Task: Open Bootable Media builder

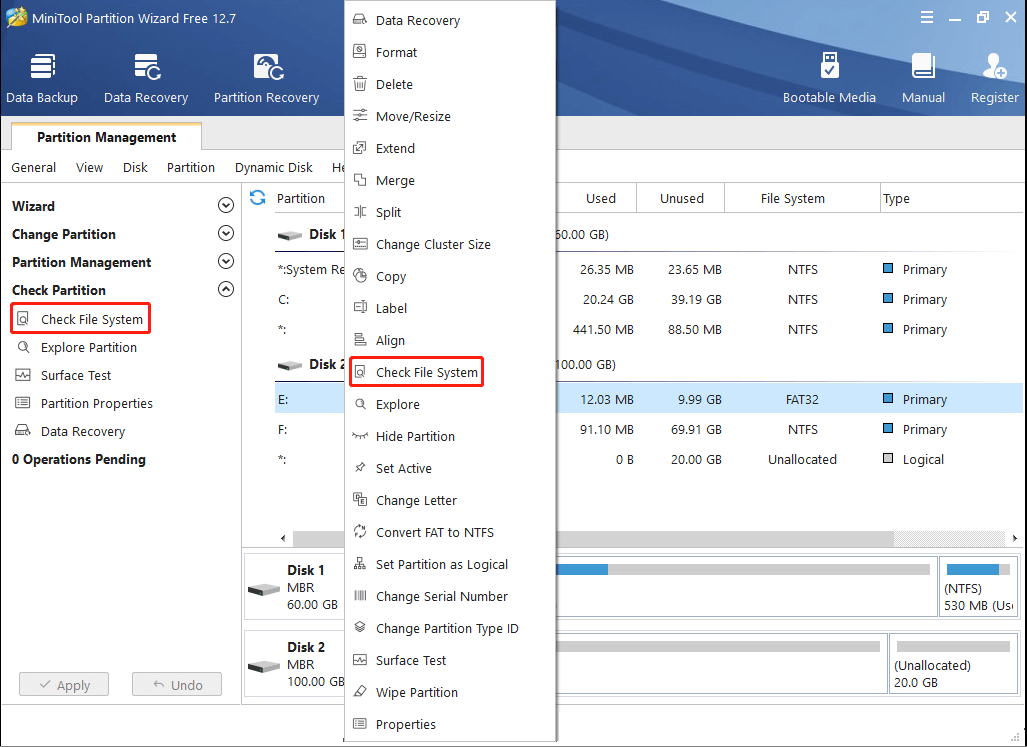Action: [829, 79]
